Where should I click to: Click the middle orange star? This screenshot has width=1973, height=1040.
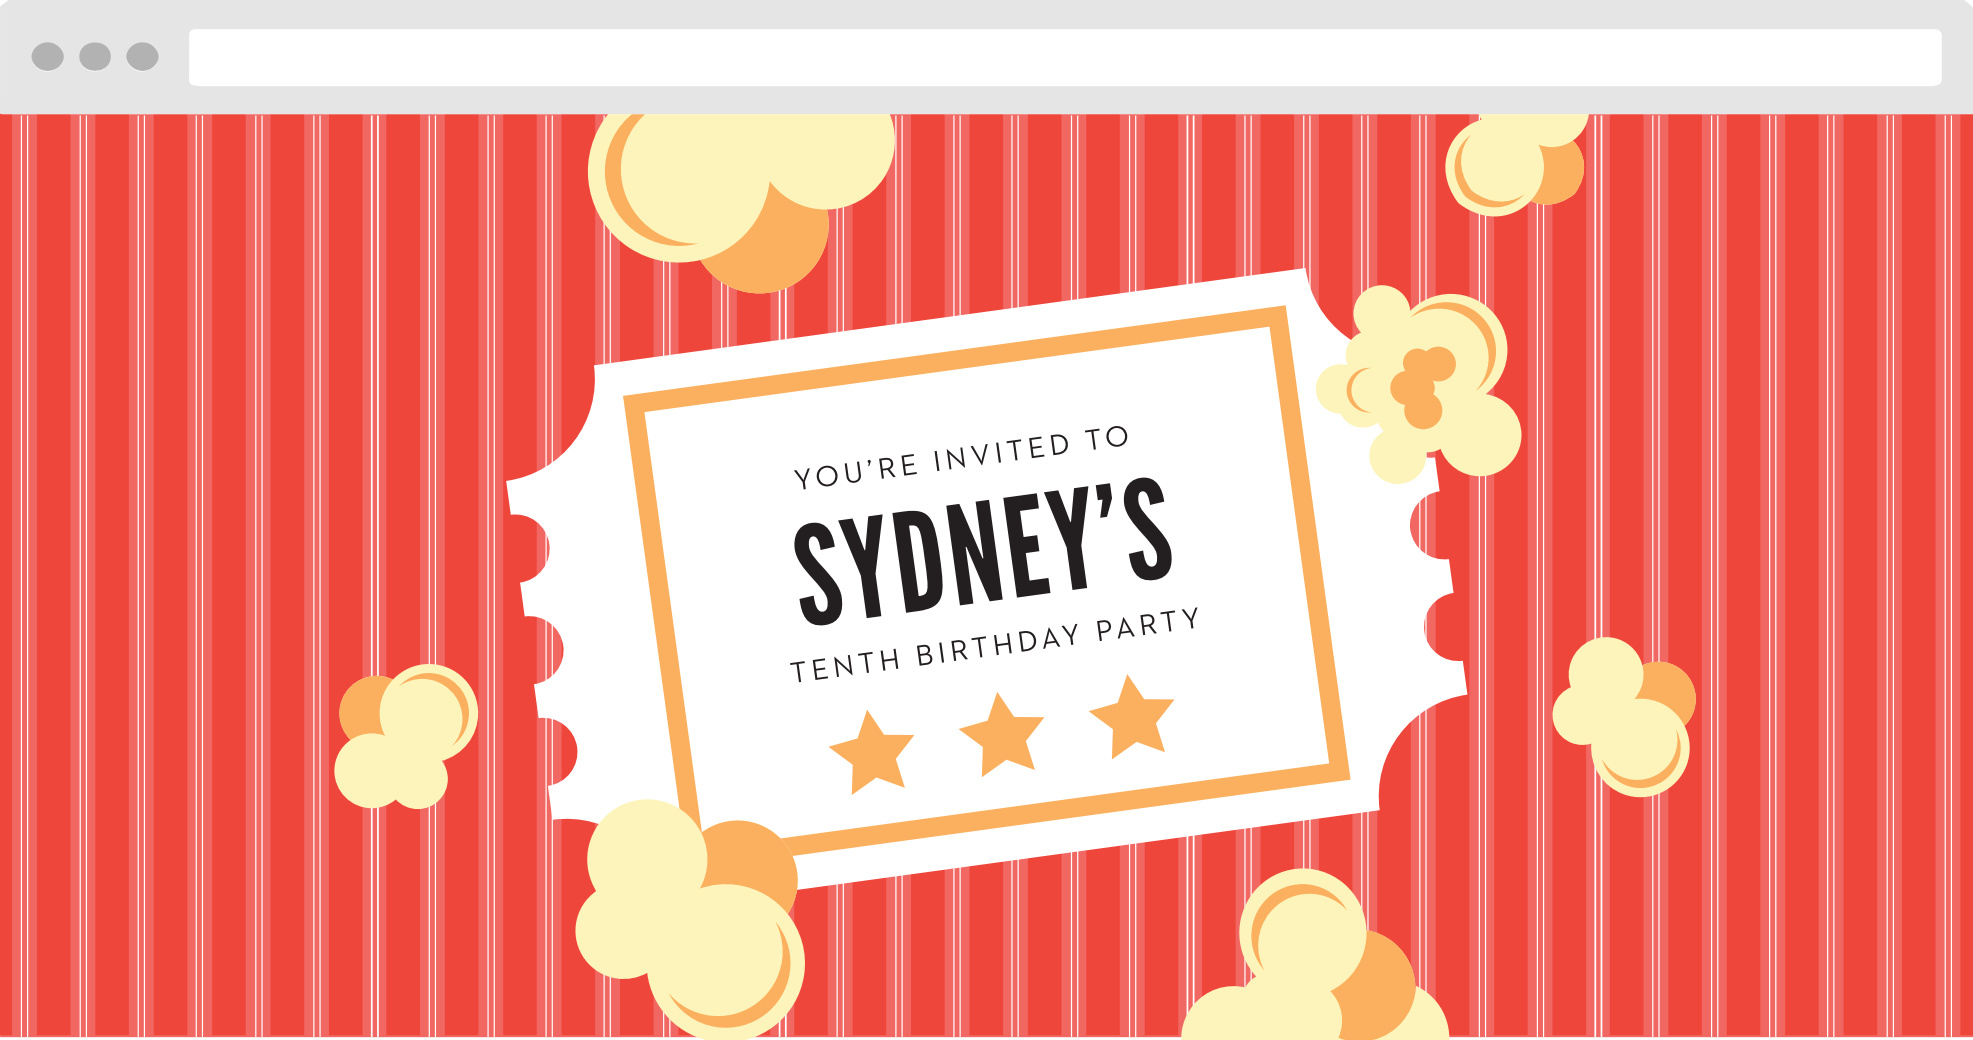pyautogui.click(x=1002, y=735)
